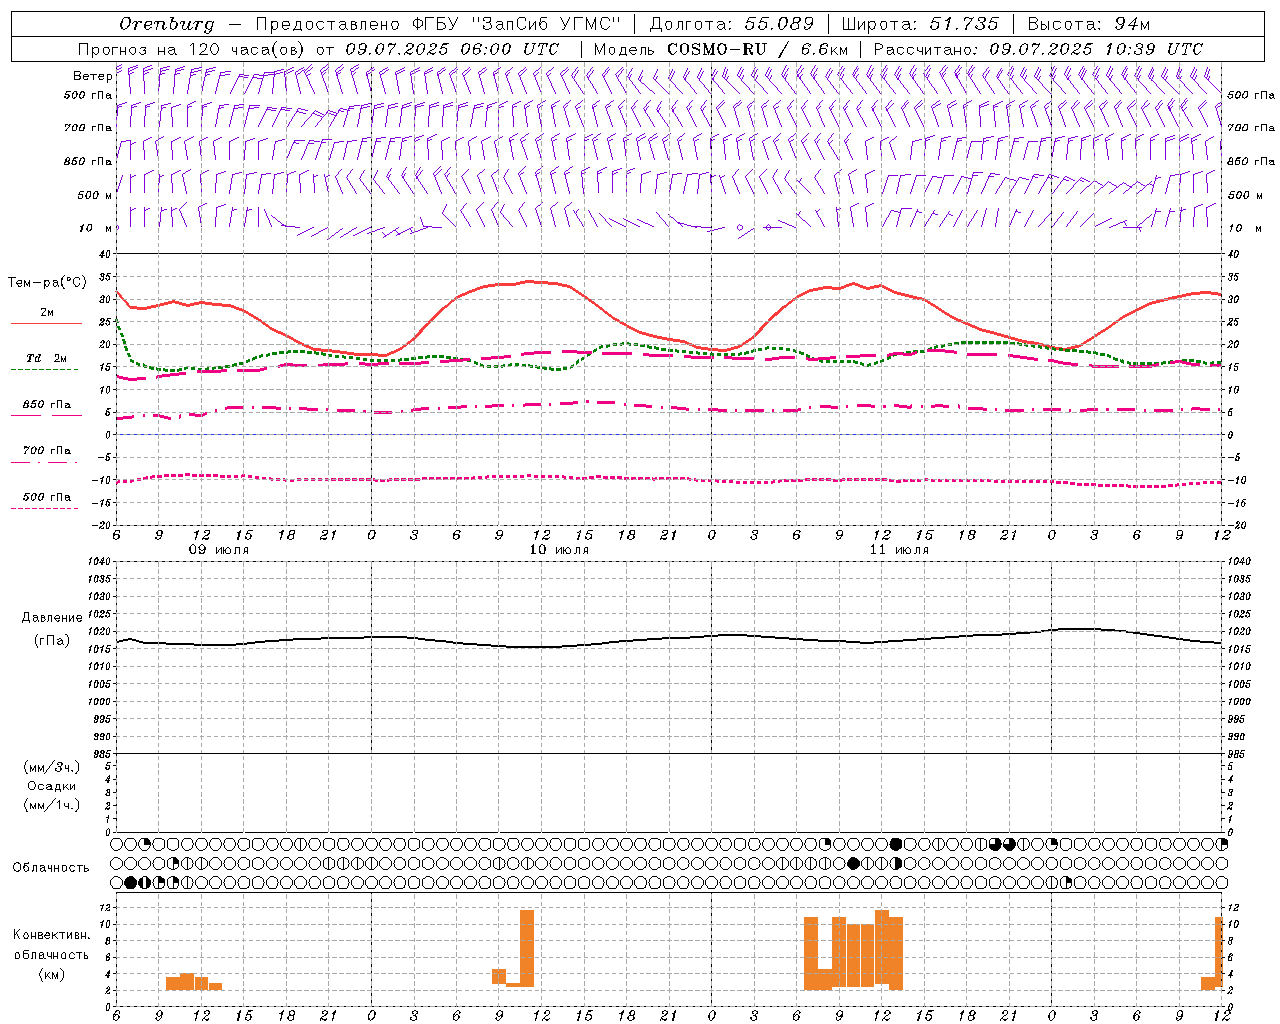1280x1024 pixels.
Task: Click the black pressure curve line
Action: coord(670,638)
